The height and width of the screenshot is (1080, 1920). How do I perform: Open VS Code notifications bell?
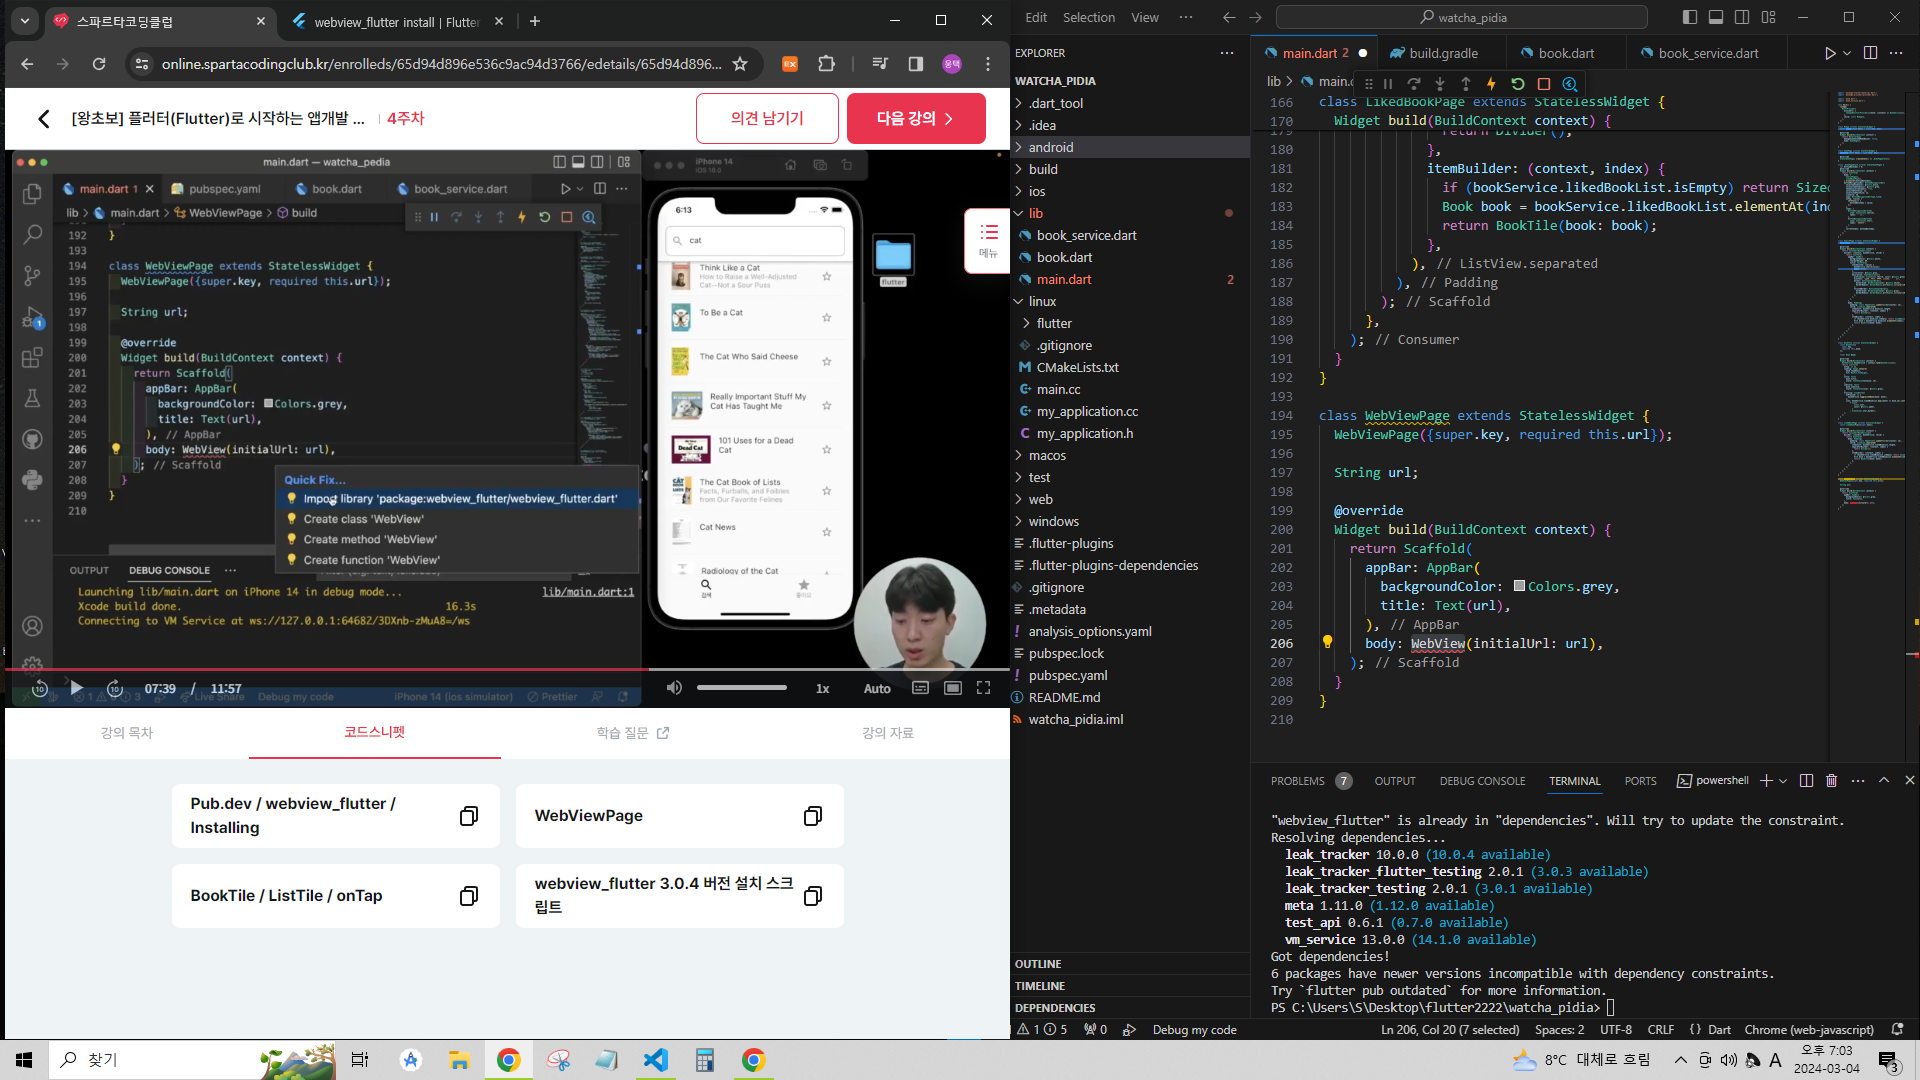click(1897, 1029)
